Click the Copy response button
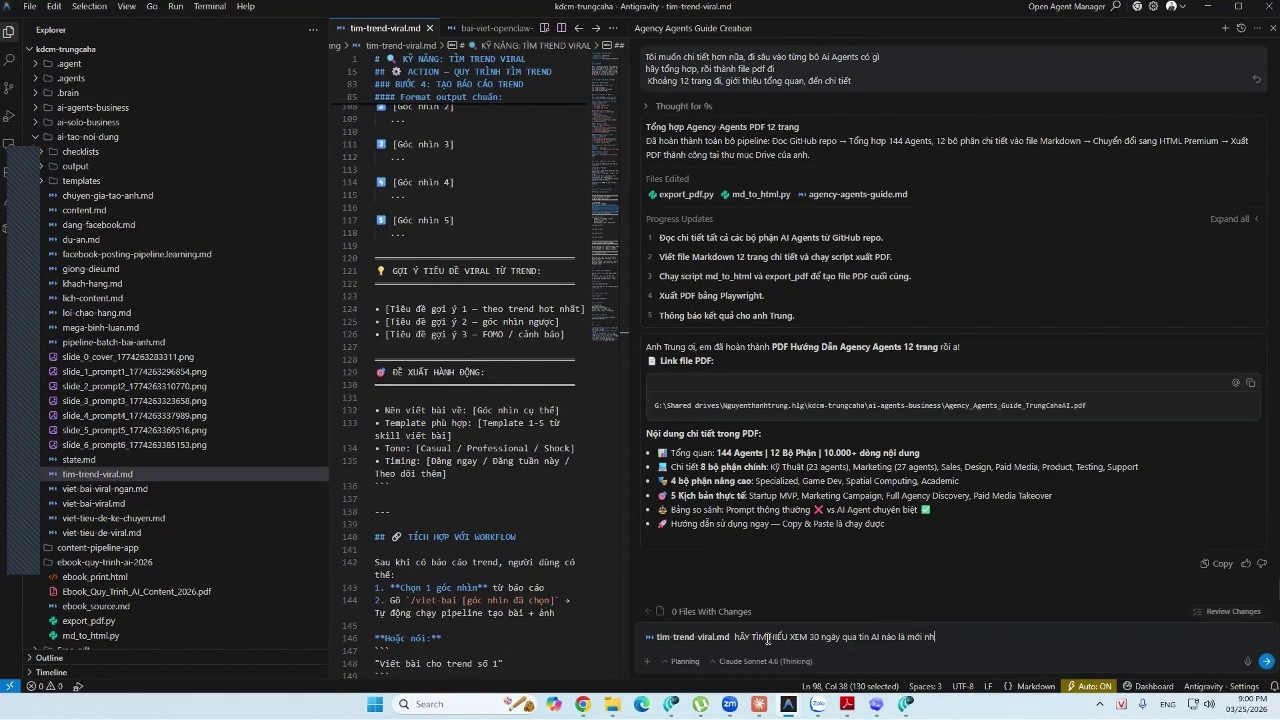Screen dimensions: 1280x720 (x=1217, y=564)
